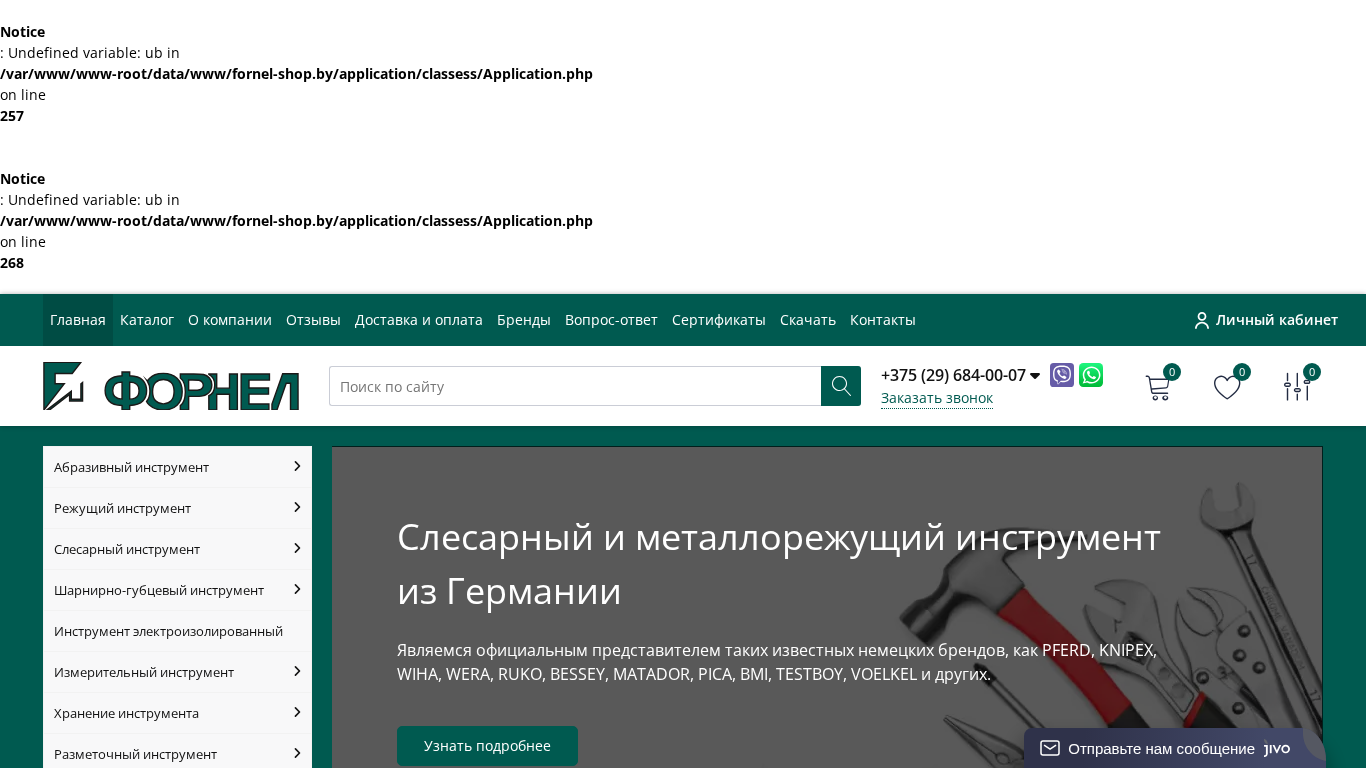Open the Контакты menu item

883,320
